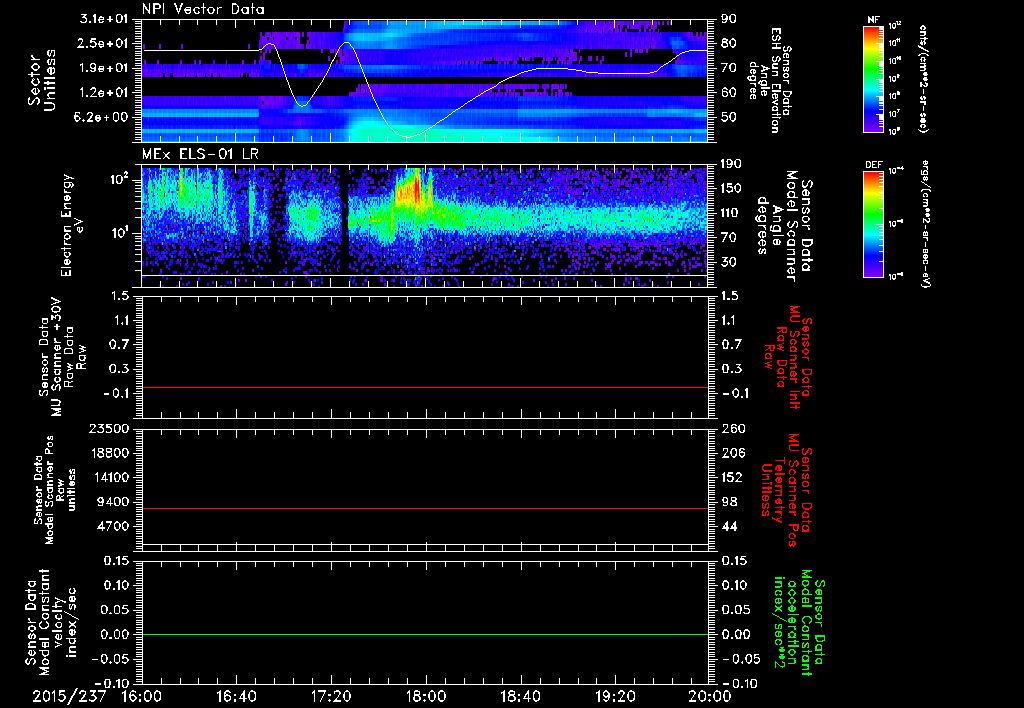Screen dimensions: 1024x708
Task: Click the 80 degree elevation tick value
Action: (x=728, y=43)
